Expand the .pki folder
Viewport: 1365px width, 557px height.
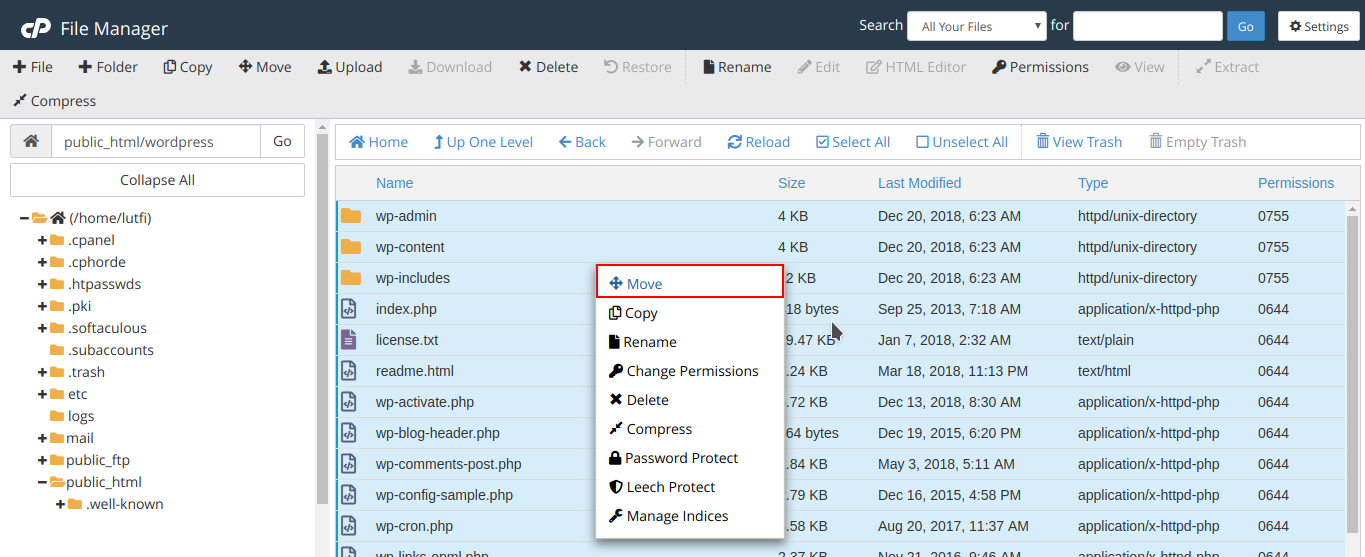[x=43, y=306]
